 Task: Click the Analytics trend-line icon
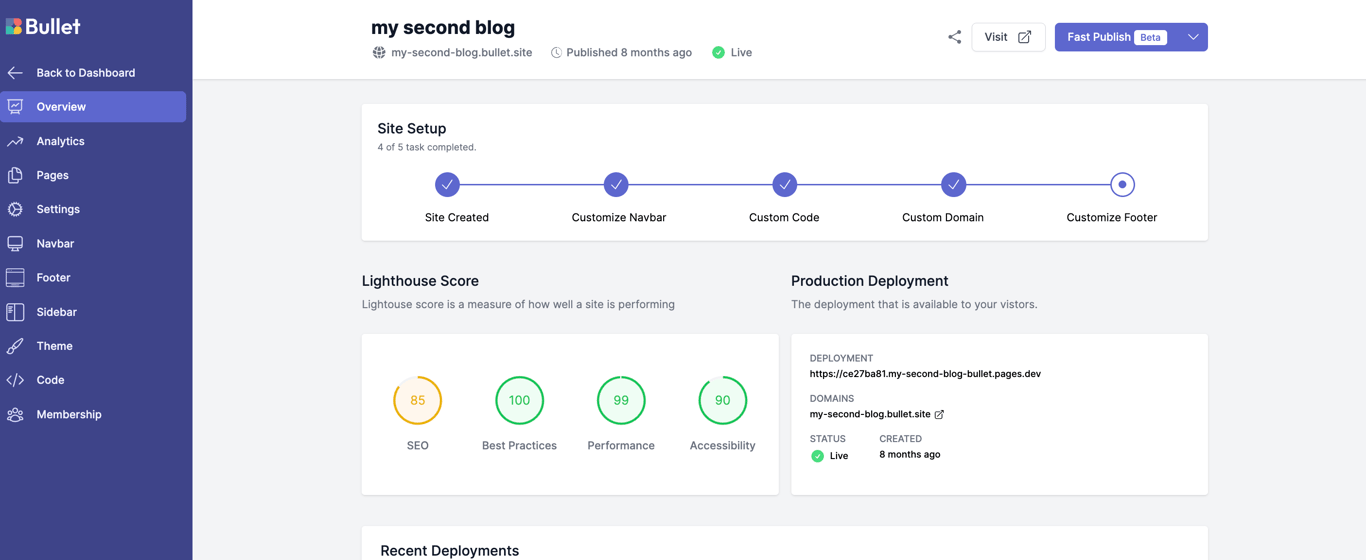(15, 141)
